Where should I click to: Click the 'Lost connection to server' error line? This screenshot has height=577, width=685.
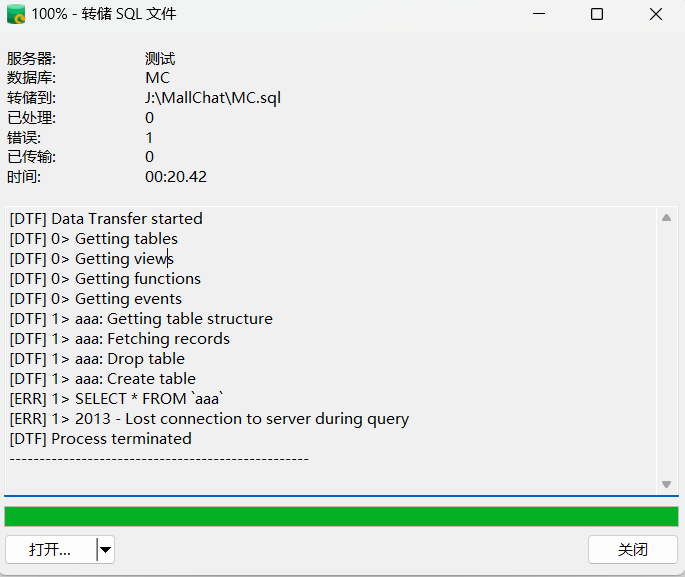[209, 419]
